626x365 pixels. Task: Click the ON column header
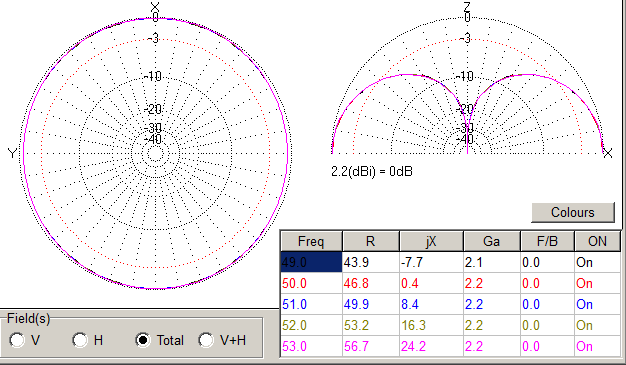pyautogui.click(x=597, y=241)
